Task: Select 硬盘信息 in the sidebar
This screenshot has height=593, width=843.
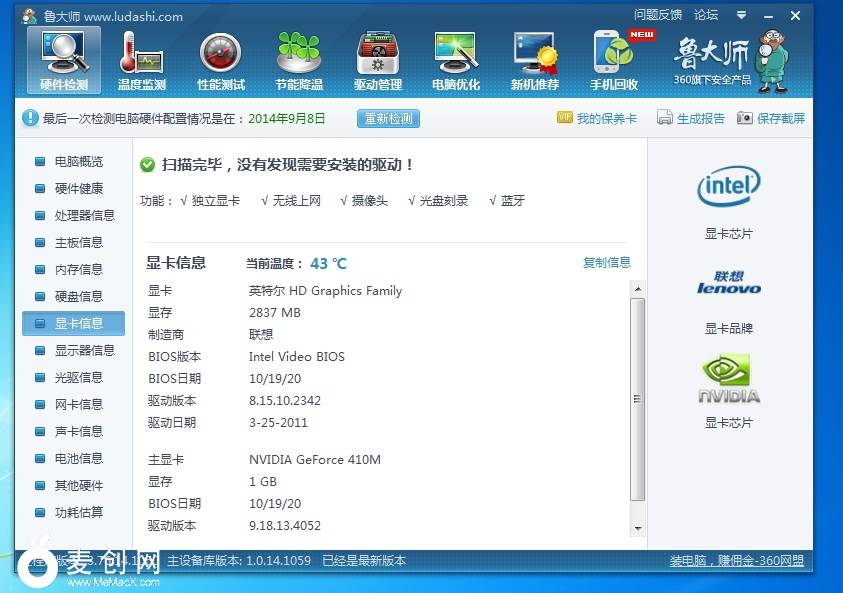Action: [78, 297]
